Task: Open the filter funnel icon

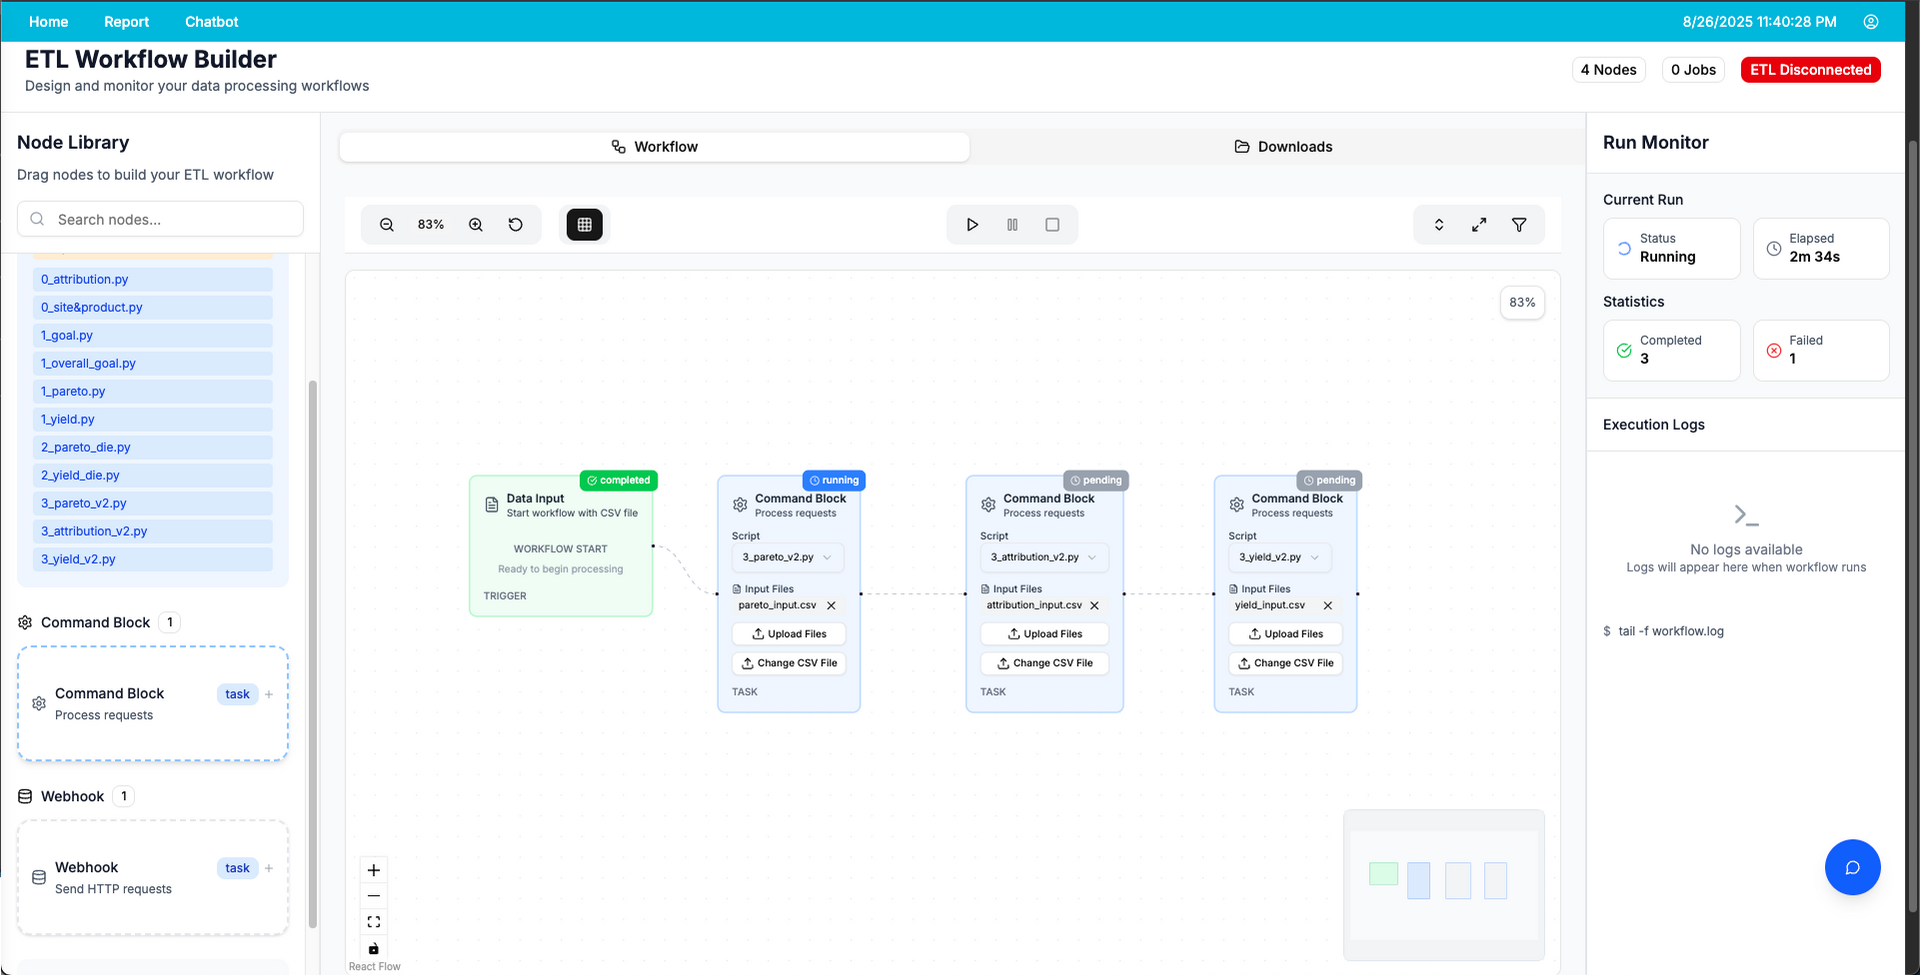Action: (1519, 225)
